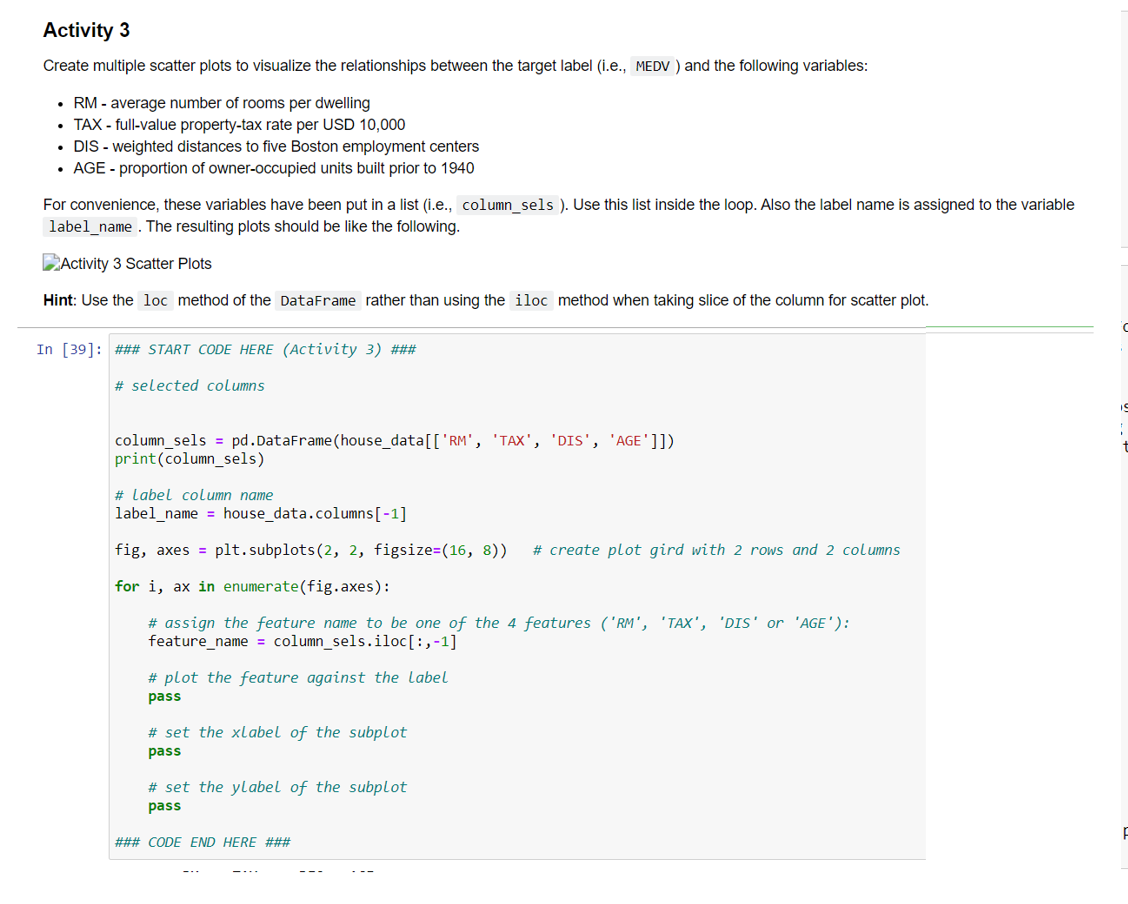The height and width of the screenshot is (904, 1128).
Task: Select the Activity 3 heading
Action: point(86,30)
